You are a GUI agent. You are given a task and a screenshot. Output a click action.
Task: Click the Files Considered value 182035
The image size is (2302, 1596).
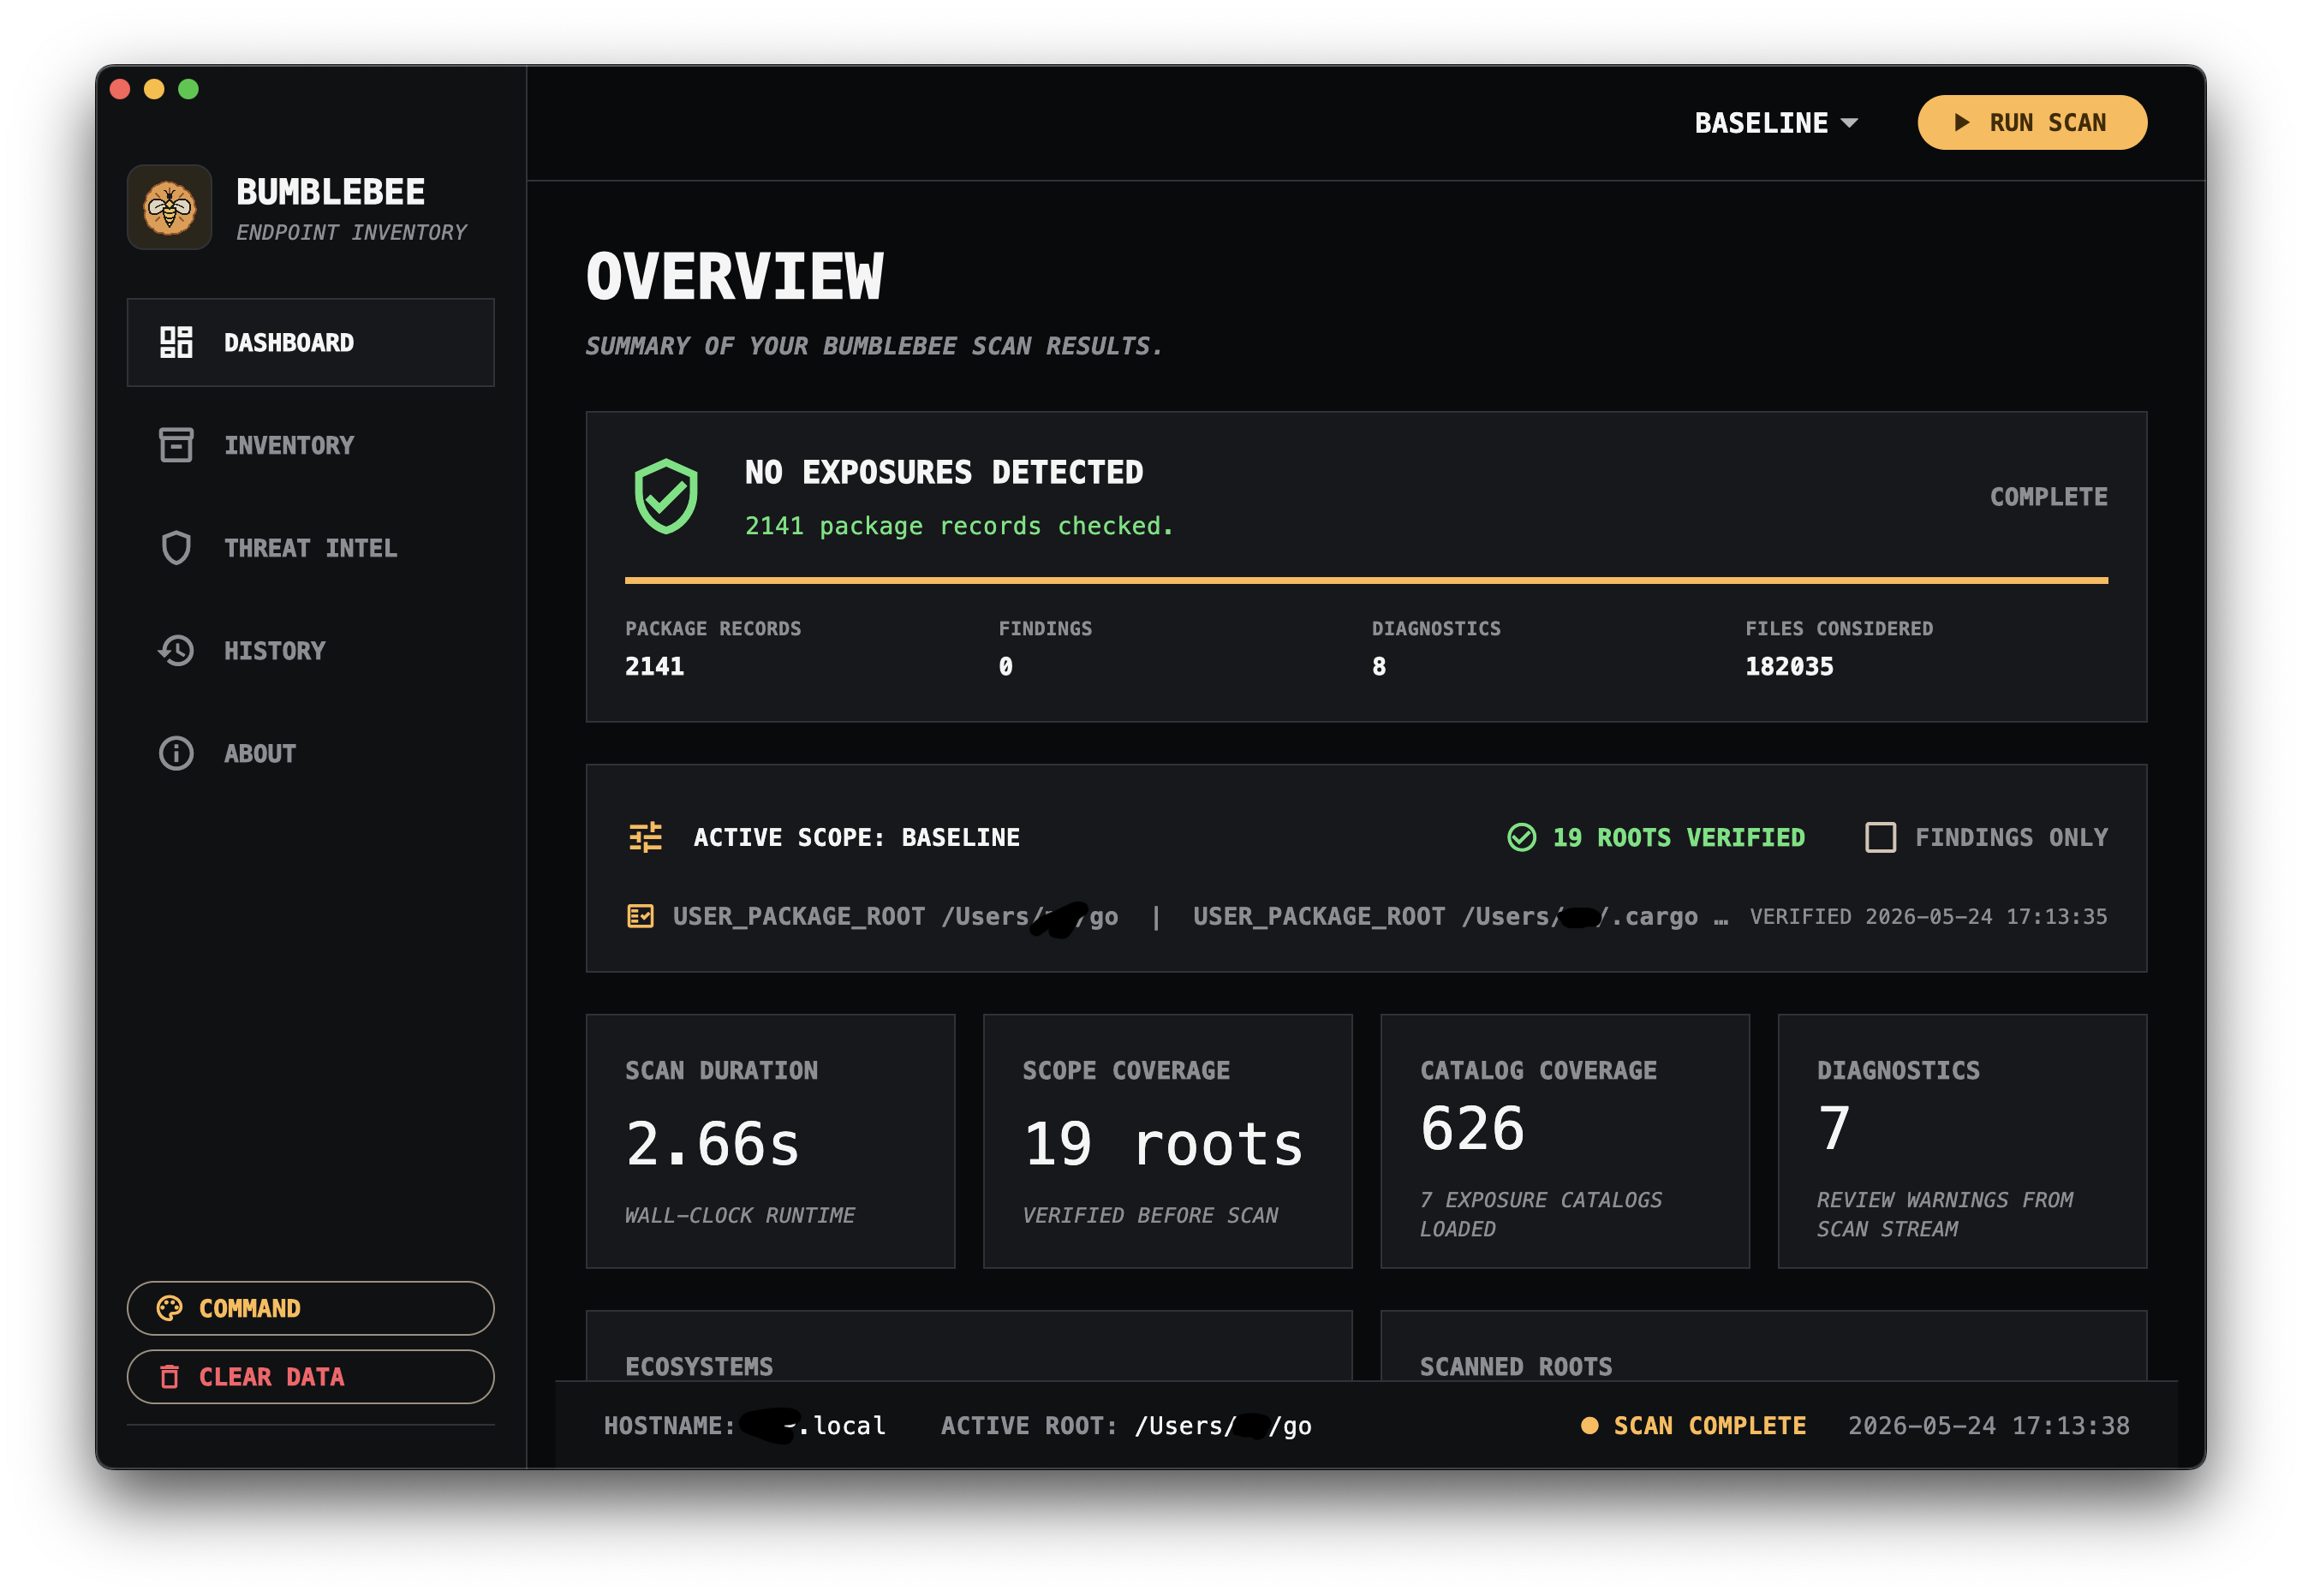point(1790,667)
